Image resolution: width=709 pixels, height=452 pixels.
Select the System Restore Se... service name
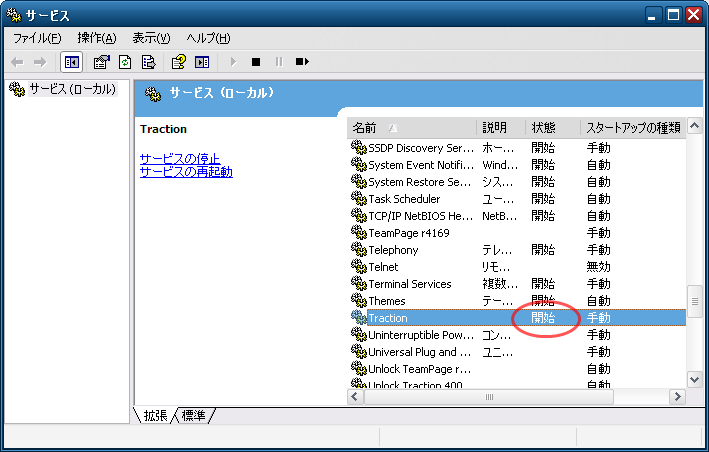pos(420,182)
